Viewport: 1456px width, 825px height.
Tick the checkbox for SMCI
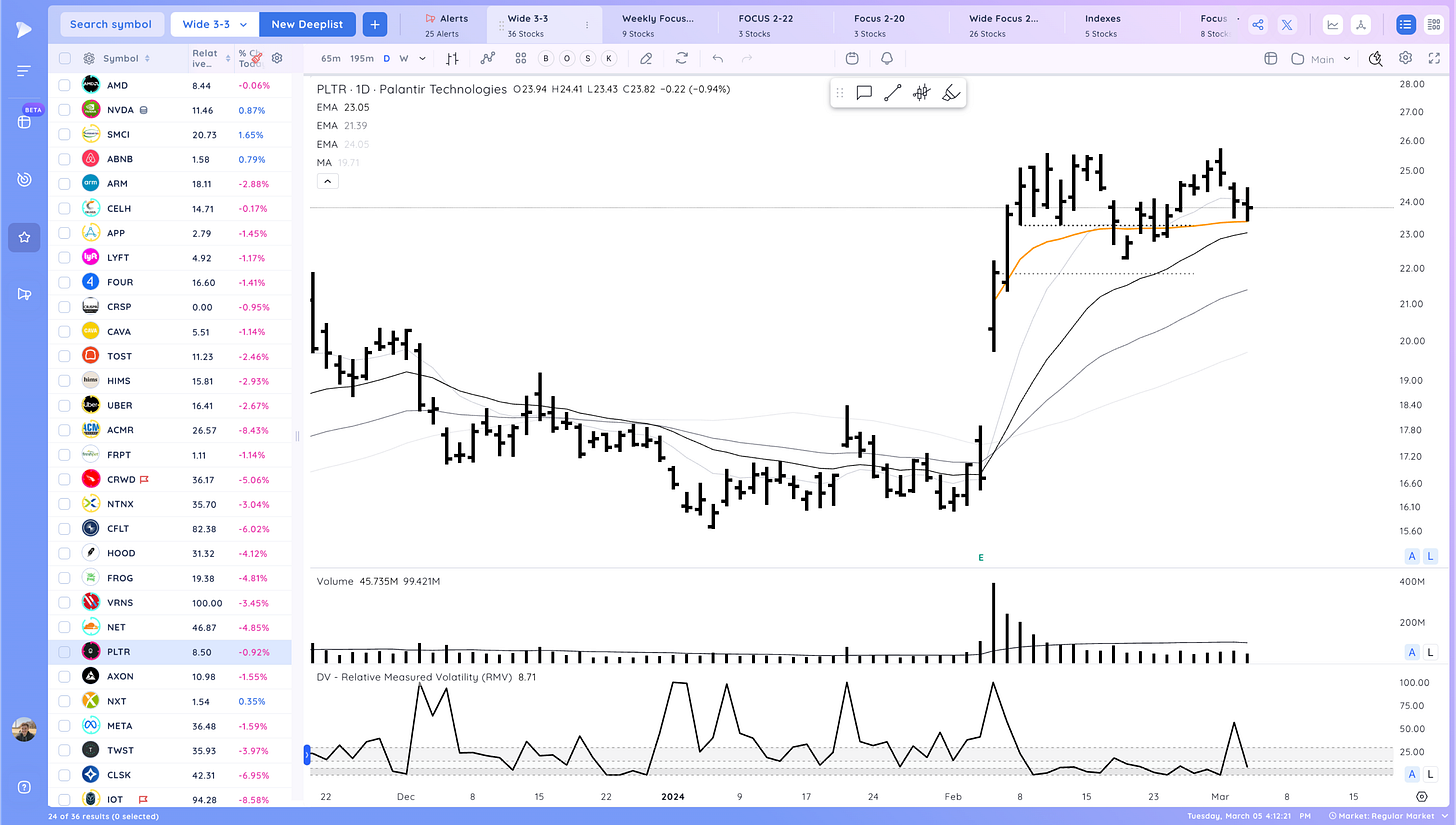click(65, 134)
